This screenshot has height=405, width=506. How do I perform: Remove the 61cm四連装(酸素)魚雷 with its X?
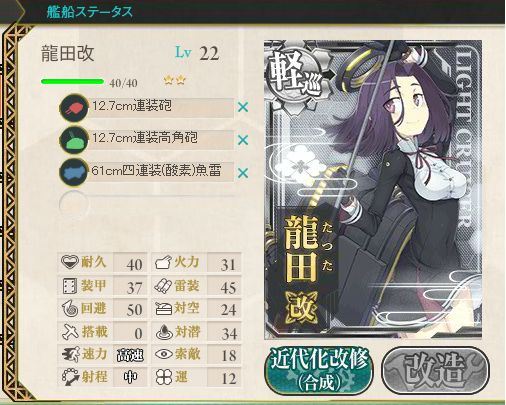tap(243, 173)
